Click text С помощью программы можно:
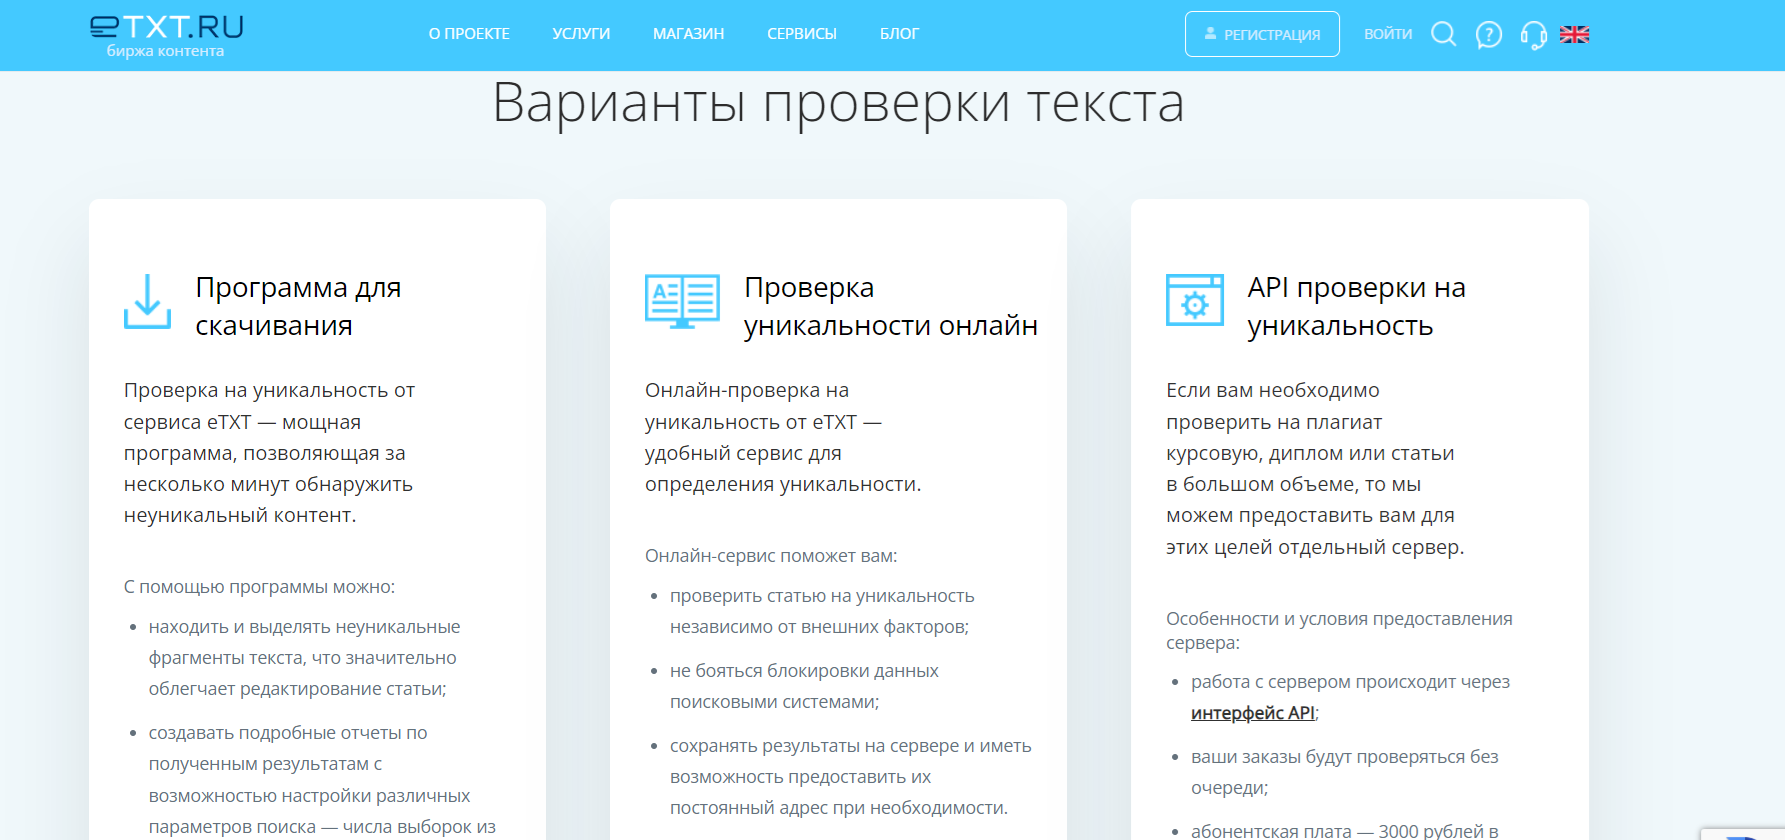Viewport: 1785px width, 840px height. (x=259, y=587)
